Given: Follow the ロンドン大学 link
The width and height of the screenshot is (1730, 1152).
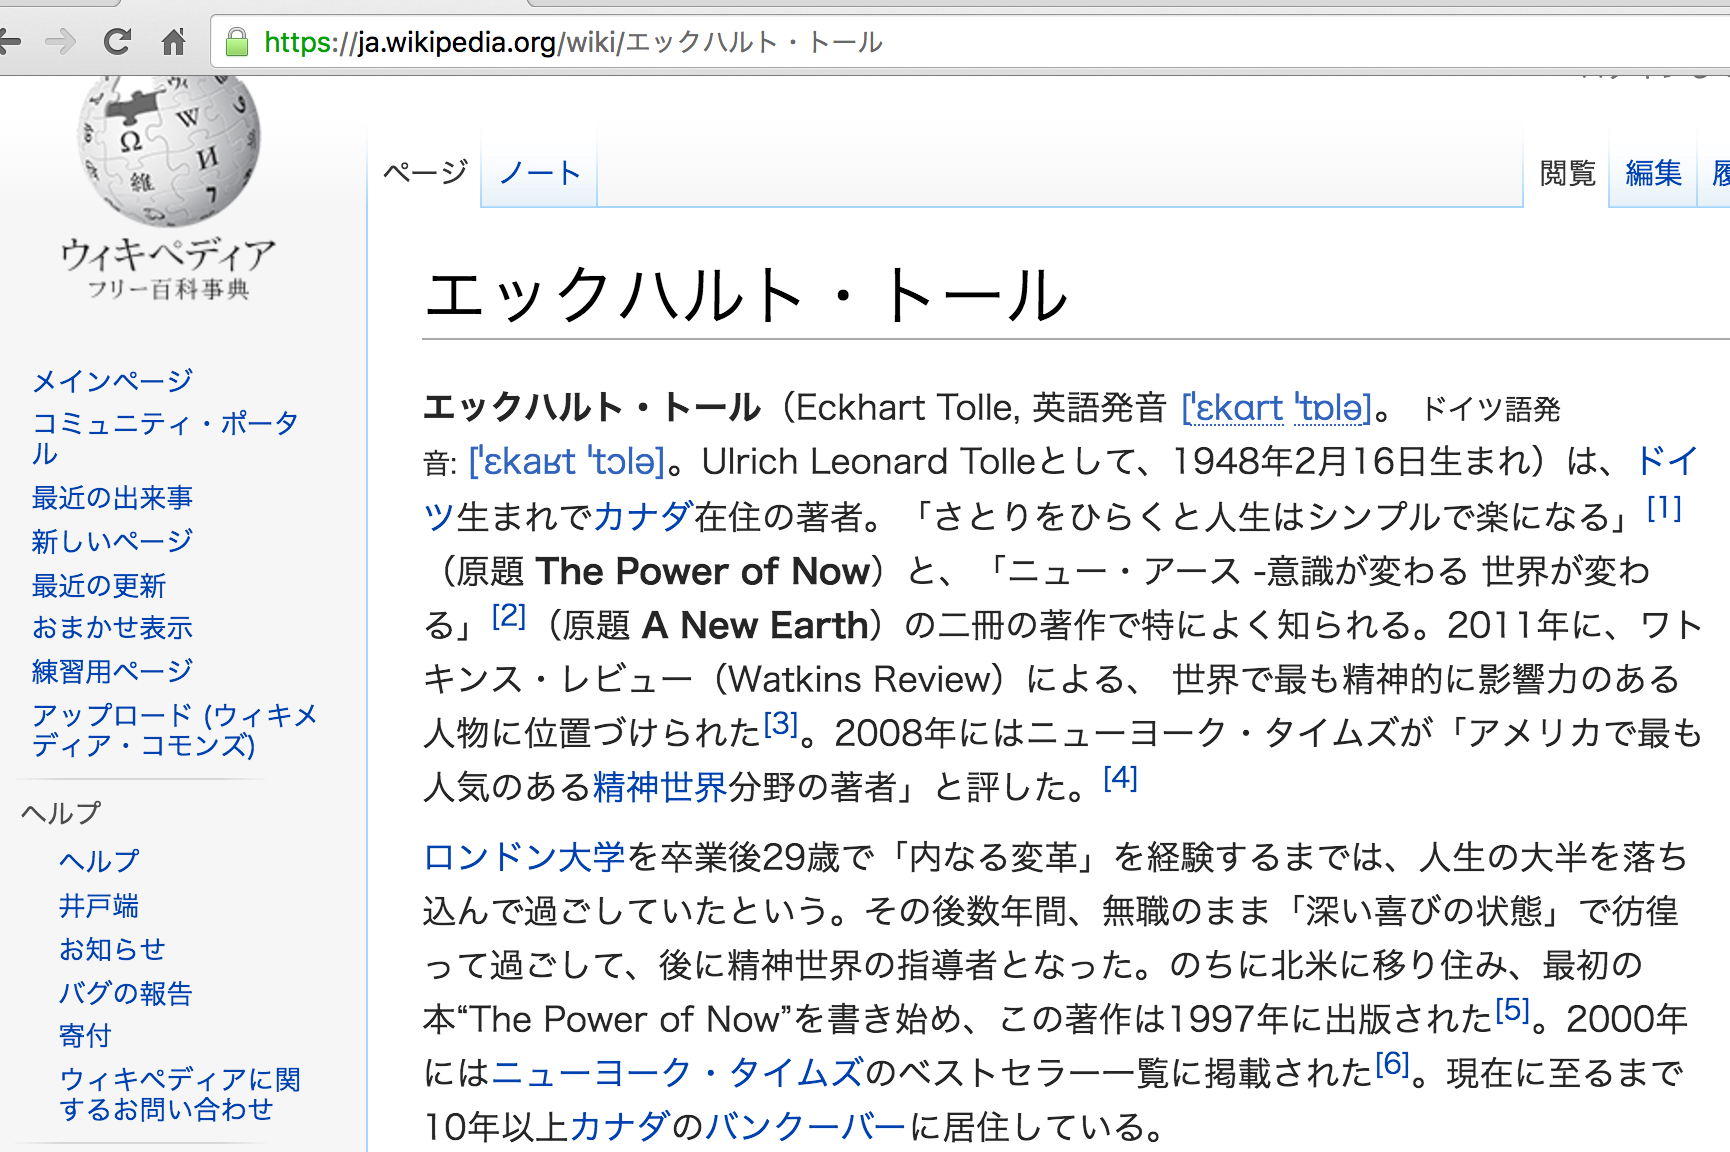Looking at the screenshot, I should (524, 858).
